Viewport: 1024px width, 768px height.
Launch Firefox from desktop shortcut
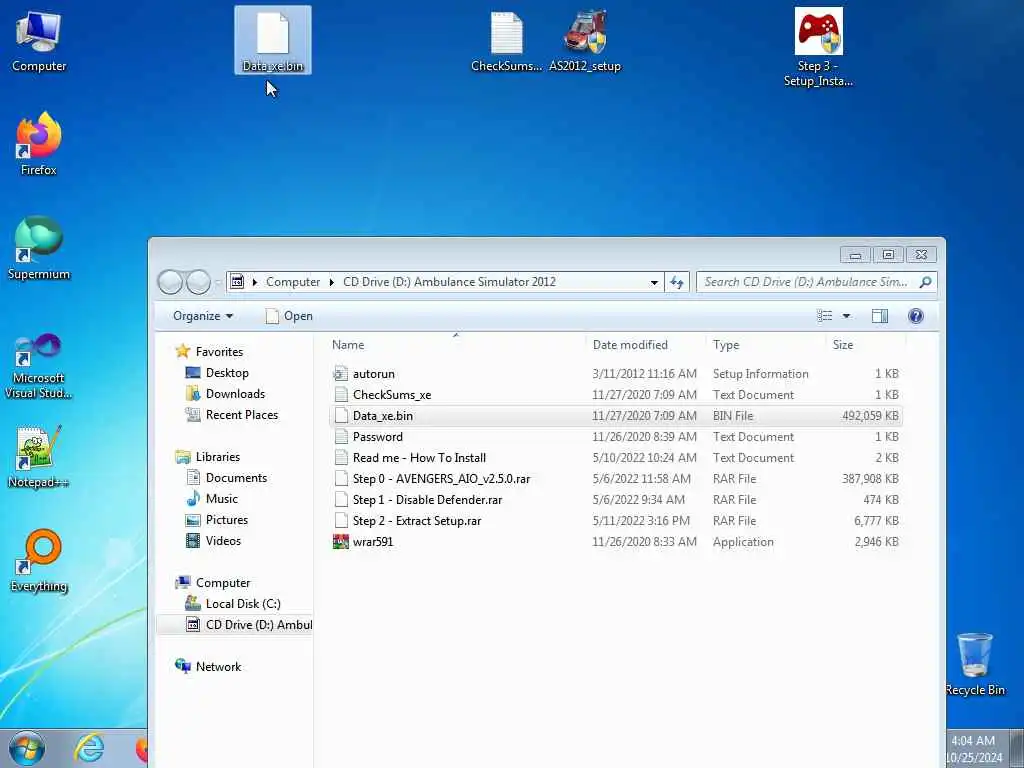tap(39, 144)
